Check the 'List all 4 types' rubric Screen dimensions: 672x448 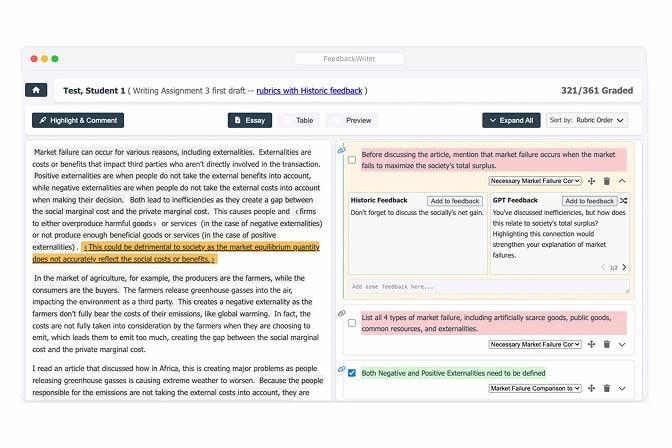(x=352, y=323)
